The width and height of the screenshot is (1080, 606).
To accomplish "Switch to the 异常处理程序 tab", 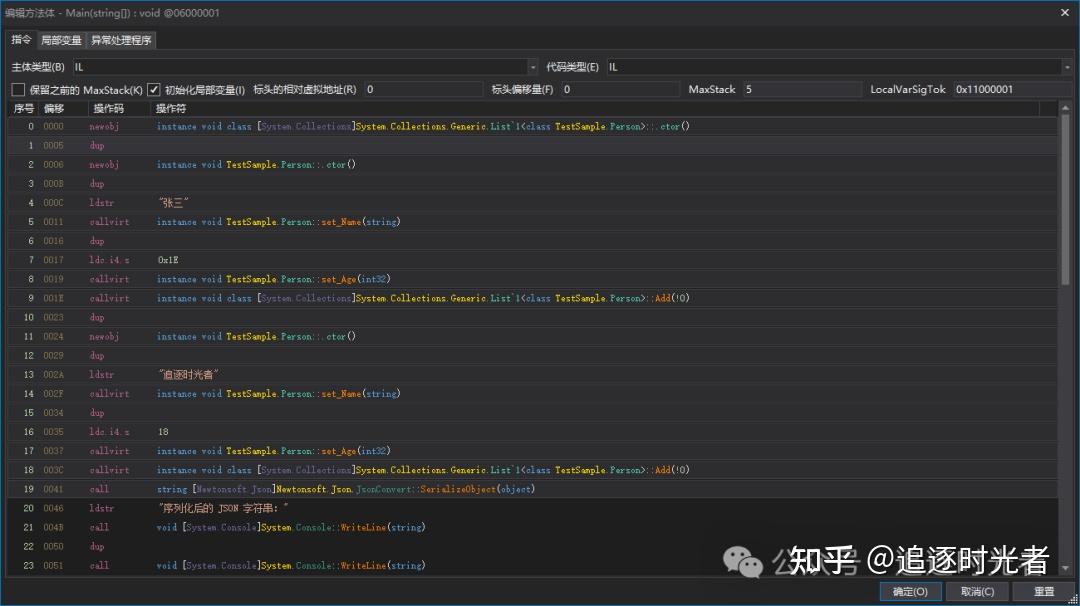I will [121, 40].
